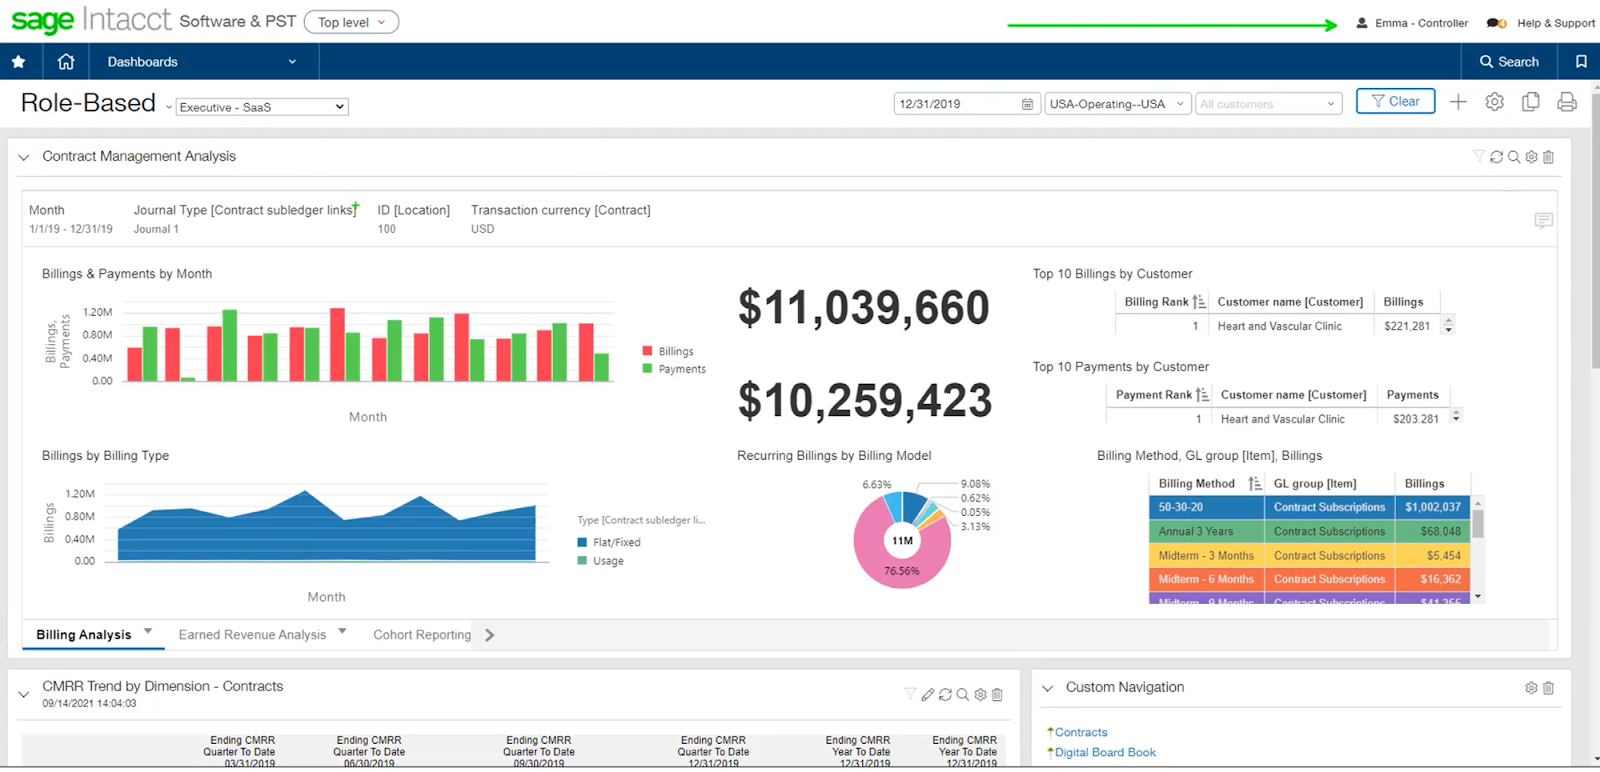The height and width of the screenshot is (772, 1600).
Task: Switch to the Earned Revenue Analysis tab
Action: pyautogui.click(x=252, y=634)
